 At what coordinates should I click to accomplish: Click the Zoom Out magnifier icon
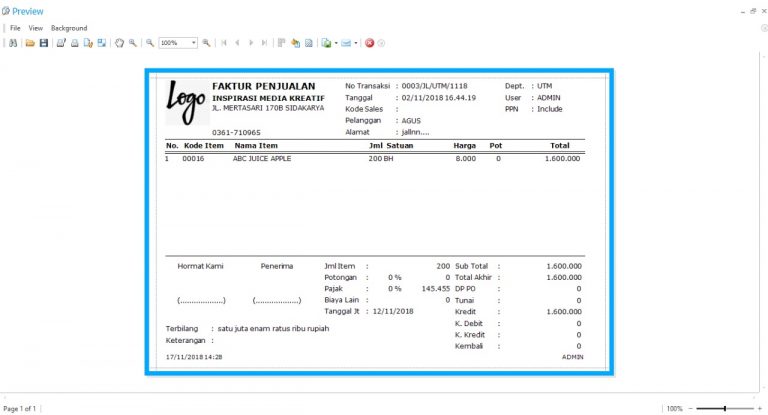(x=150, y=43)
